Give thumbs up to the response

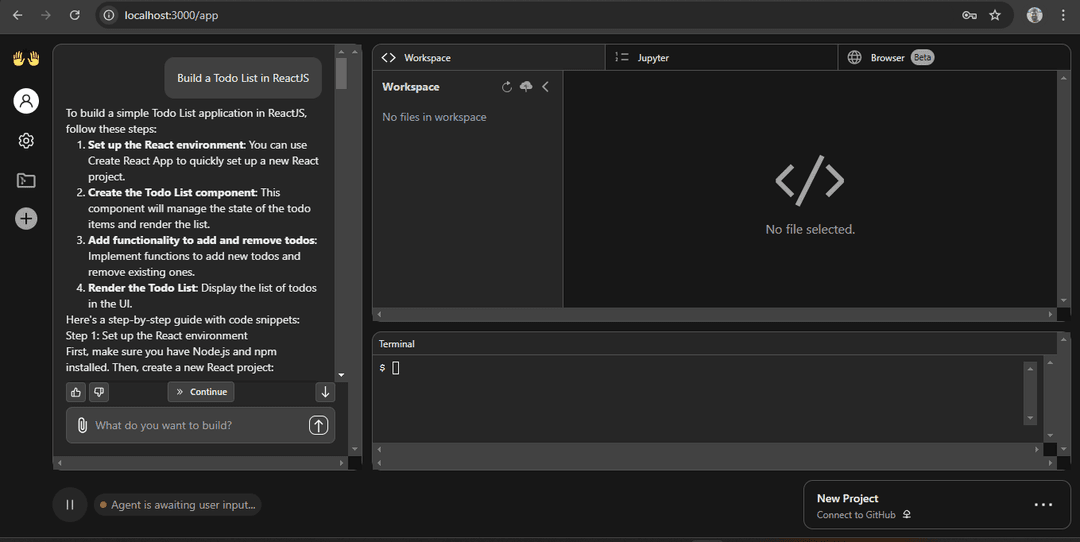76,392
